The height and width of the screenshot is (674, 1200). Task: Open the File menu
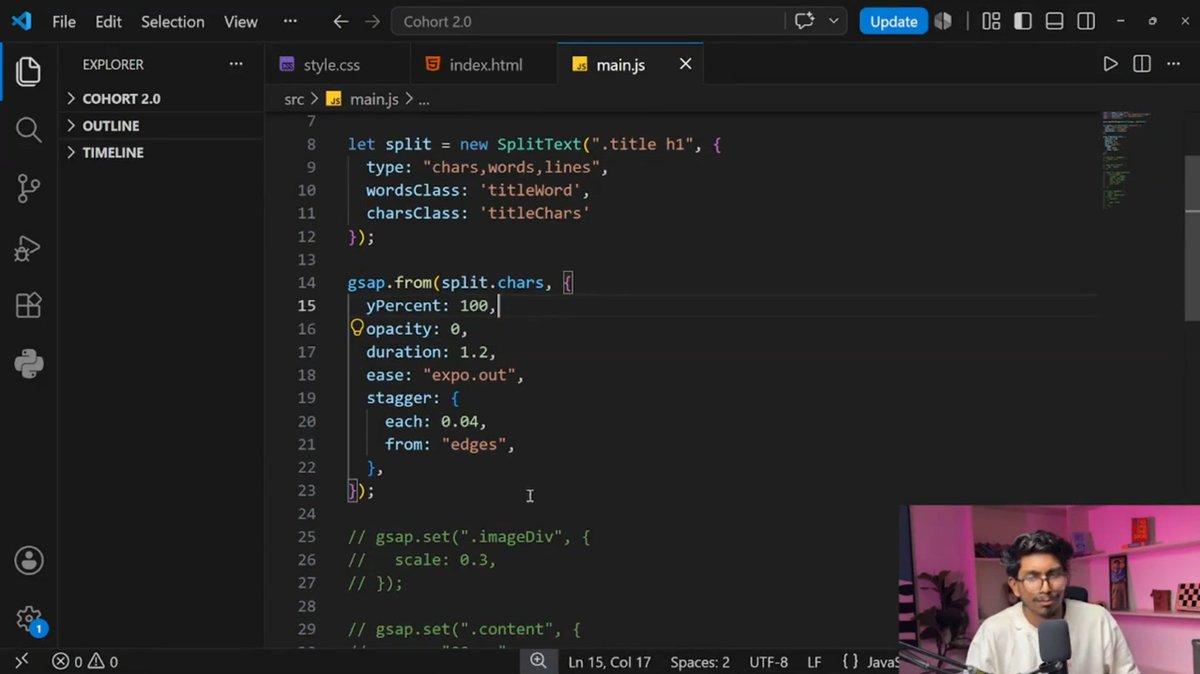64,21
